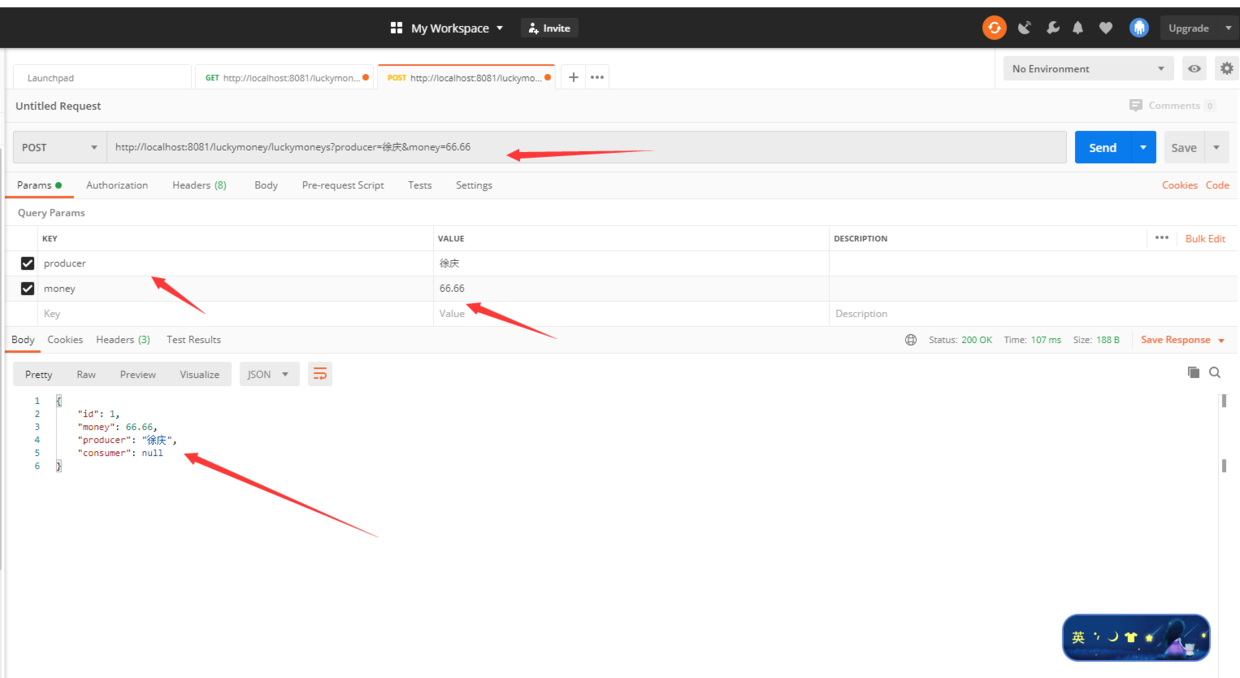The width and height of the screenshot is (1240, 678).
Task: Copy response body to clipboard icon
Action: [x=1193, y=372]
